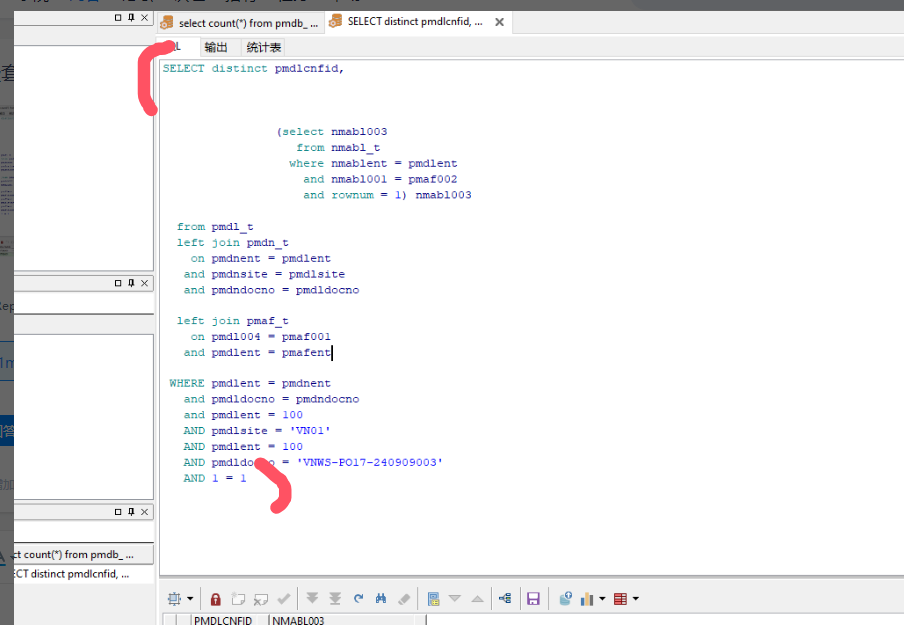Image resolution: width=904 pixels, height=625 pixels.
Task: Expand the red grid table dropdown arrow
Action: pyautogui.click(x=636, y=598)
